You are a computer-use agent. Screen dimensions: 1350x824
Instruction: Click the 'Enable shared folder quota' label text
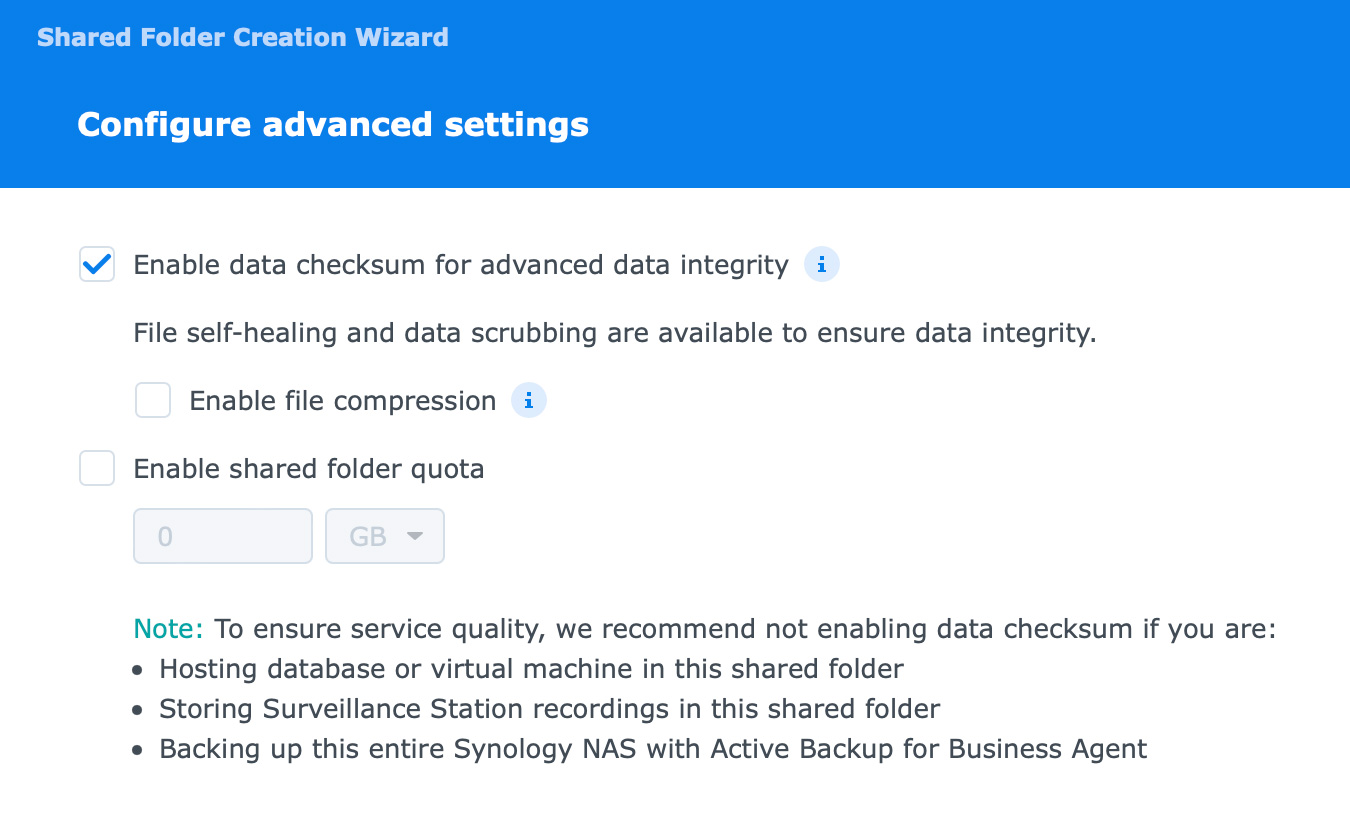308,468
